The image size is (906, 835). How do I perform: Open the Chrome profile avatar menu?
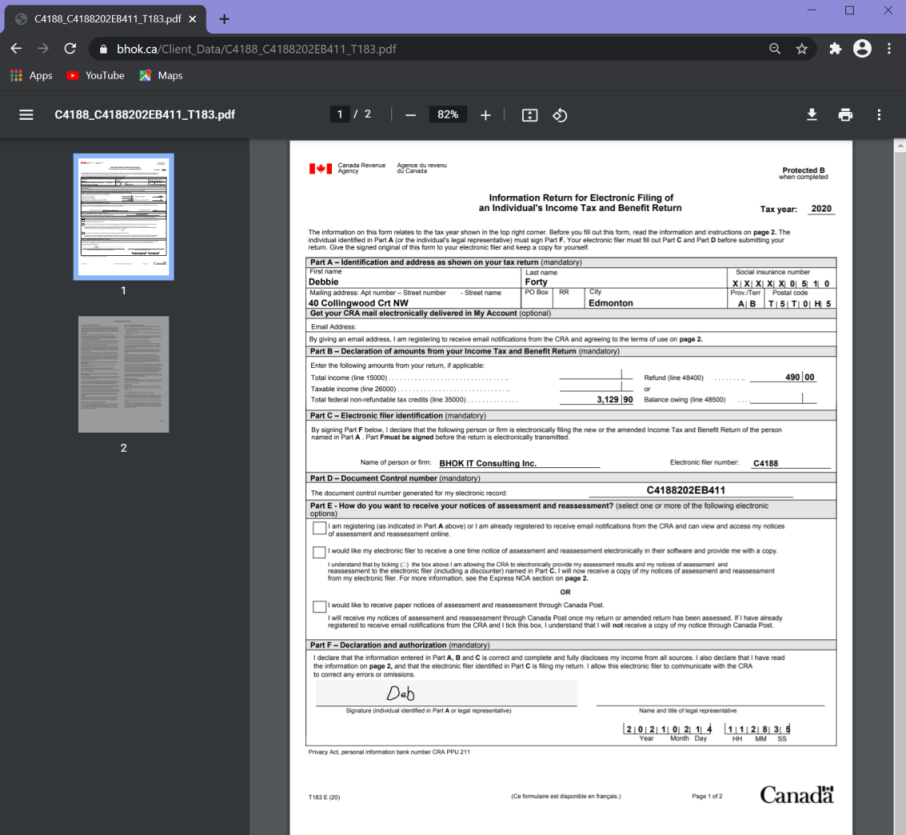(x=862, y=49)
